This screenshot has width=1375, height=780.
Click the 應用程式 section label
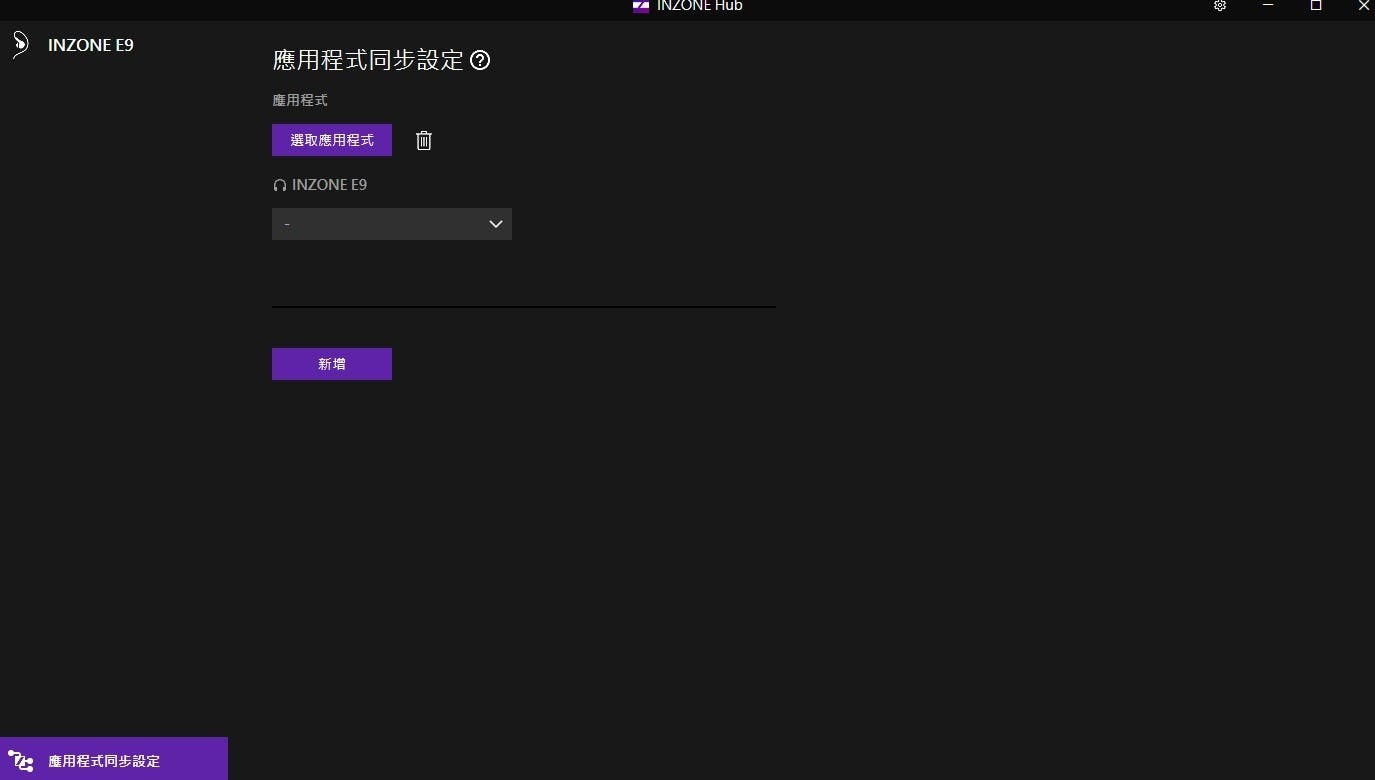point(300,100)
